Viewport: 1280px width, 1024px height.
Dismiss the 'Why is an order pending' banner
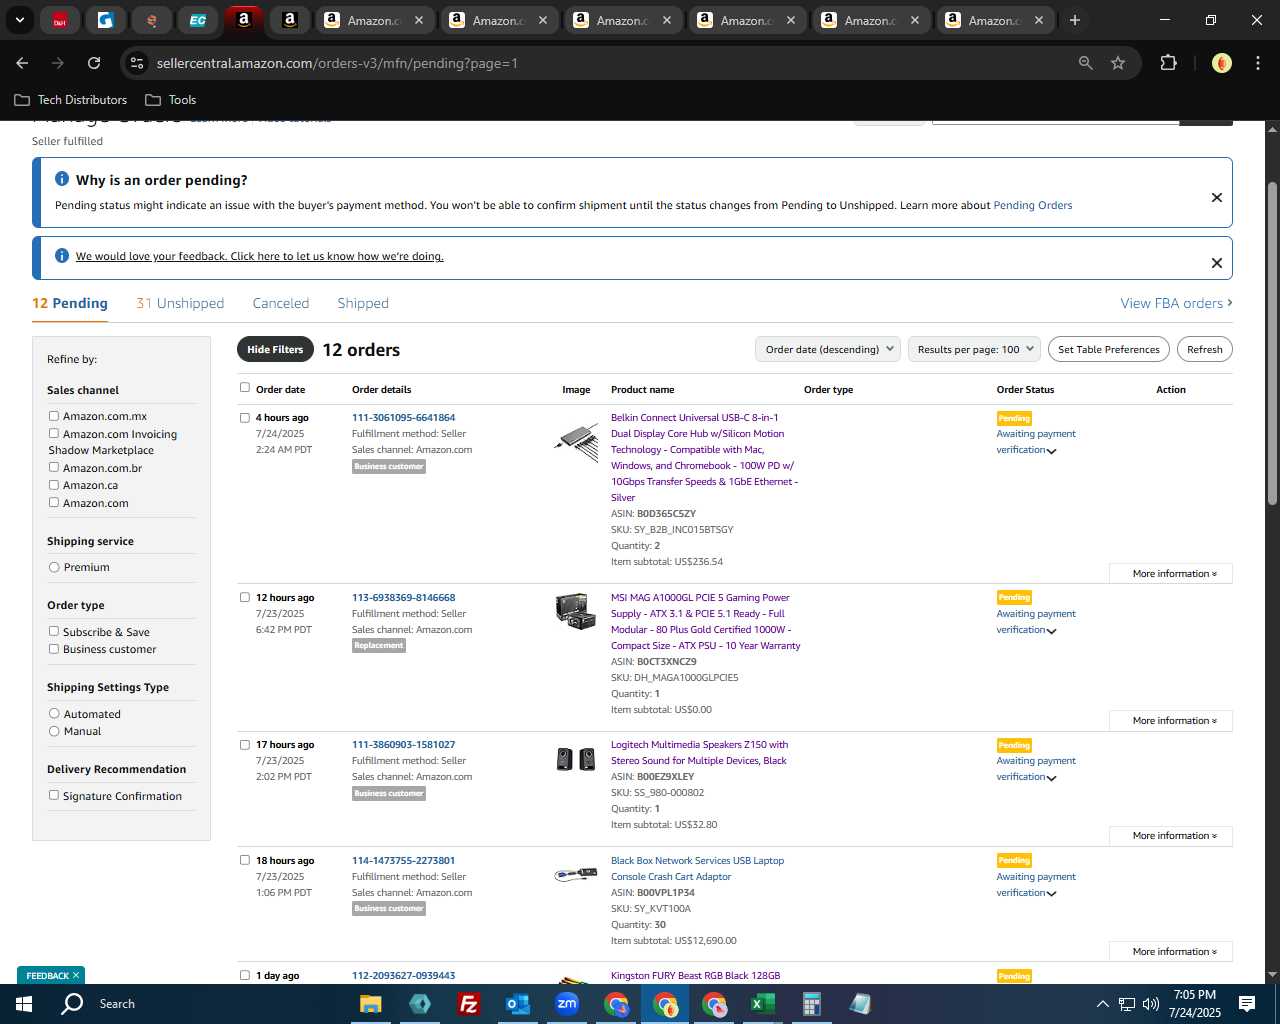click(x=1217, y=197)
